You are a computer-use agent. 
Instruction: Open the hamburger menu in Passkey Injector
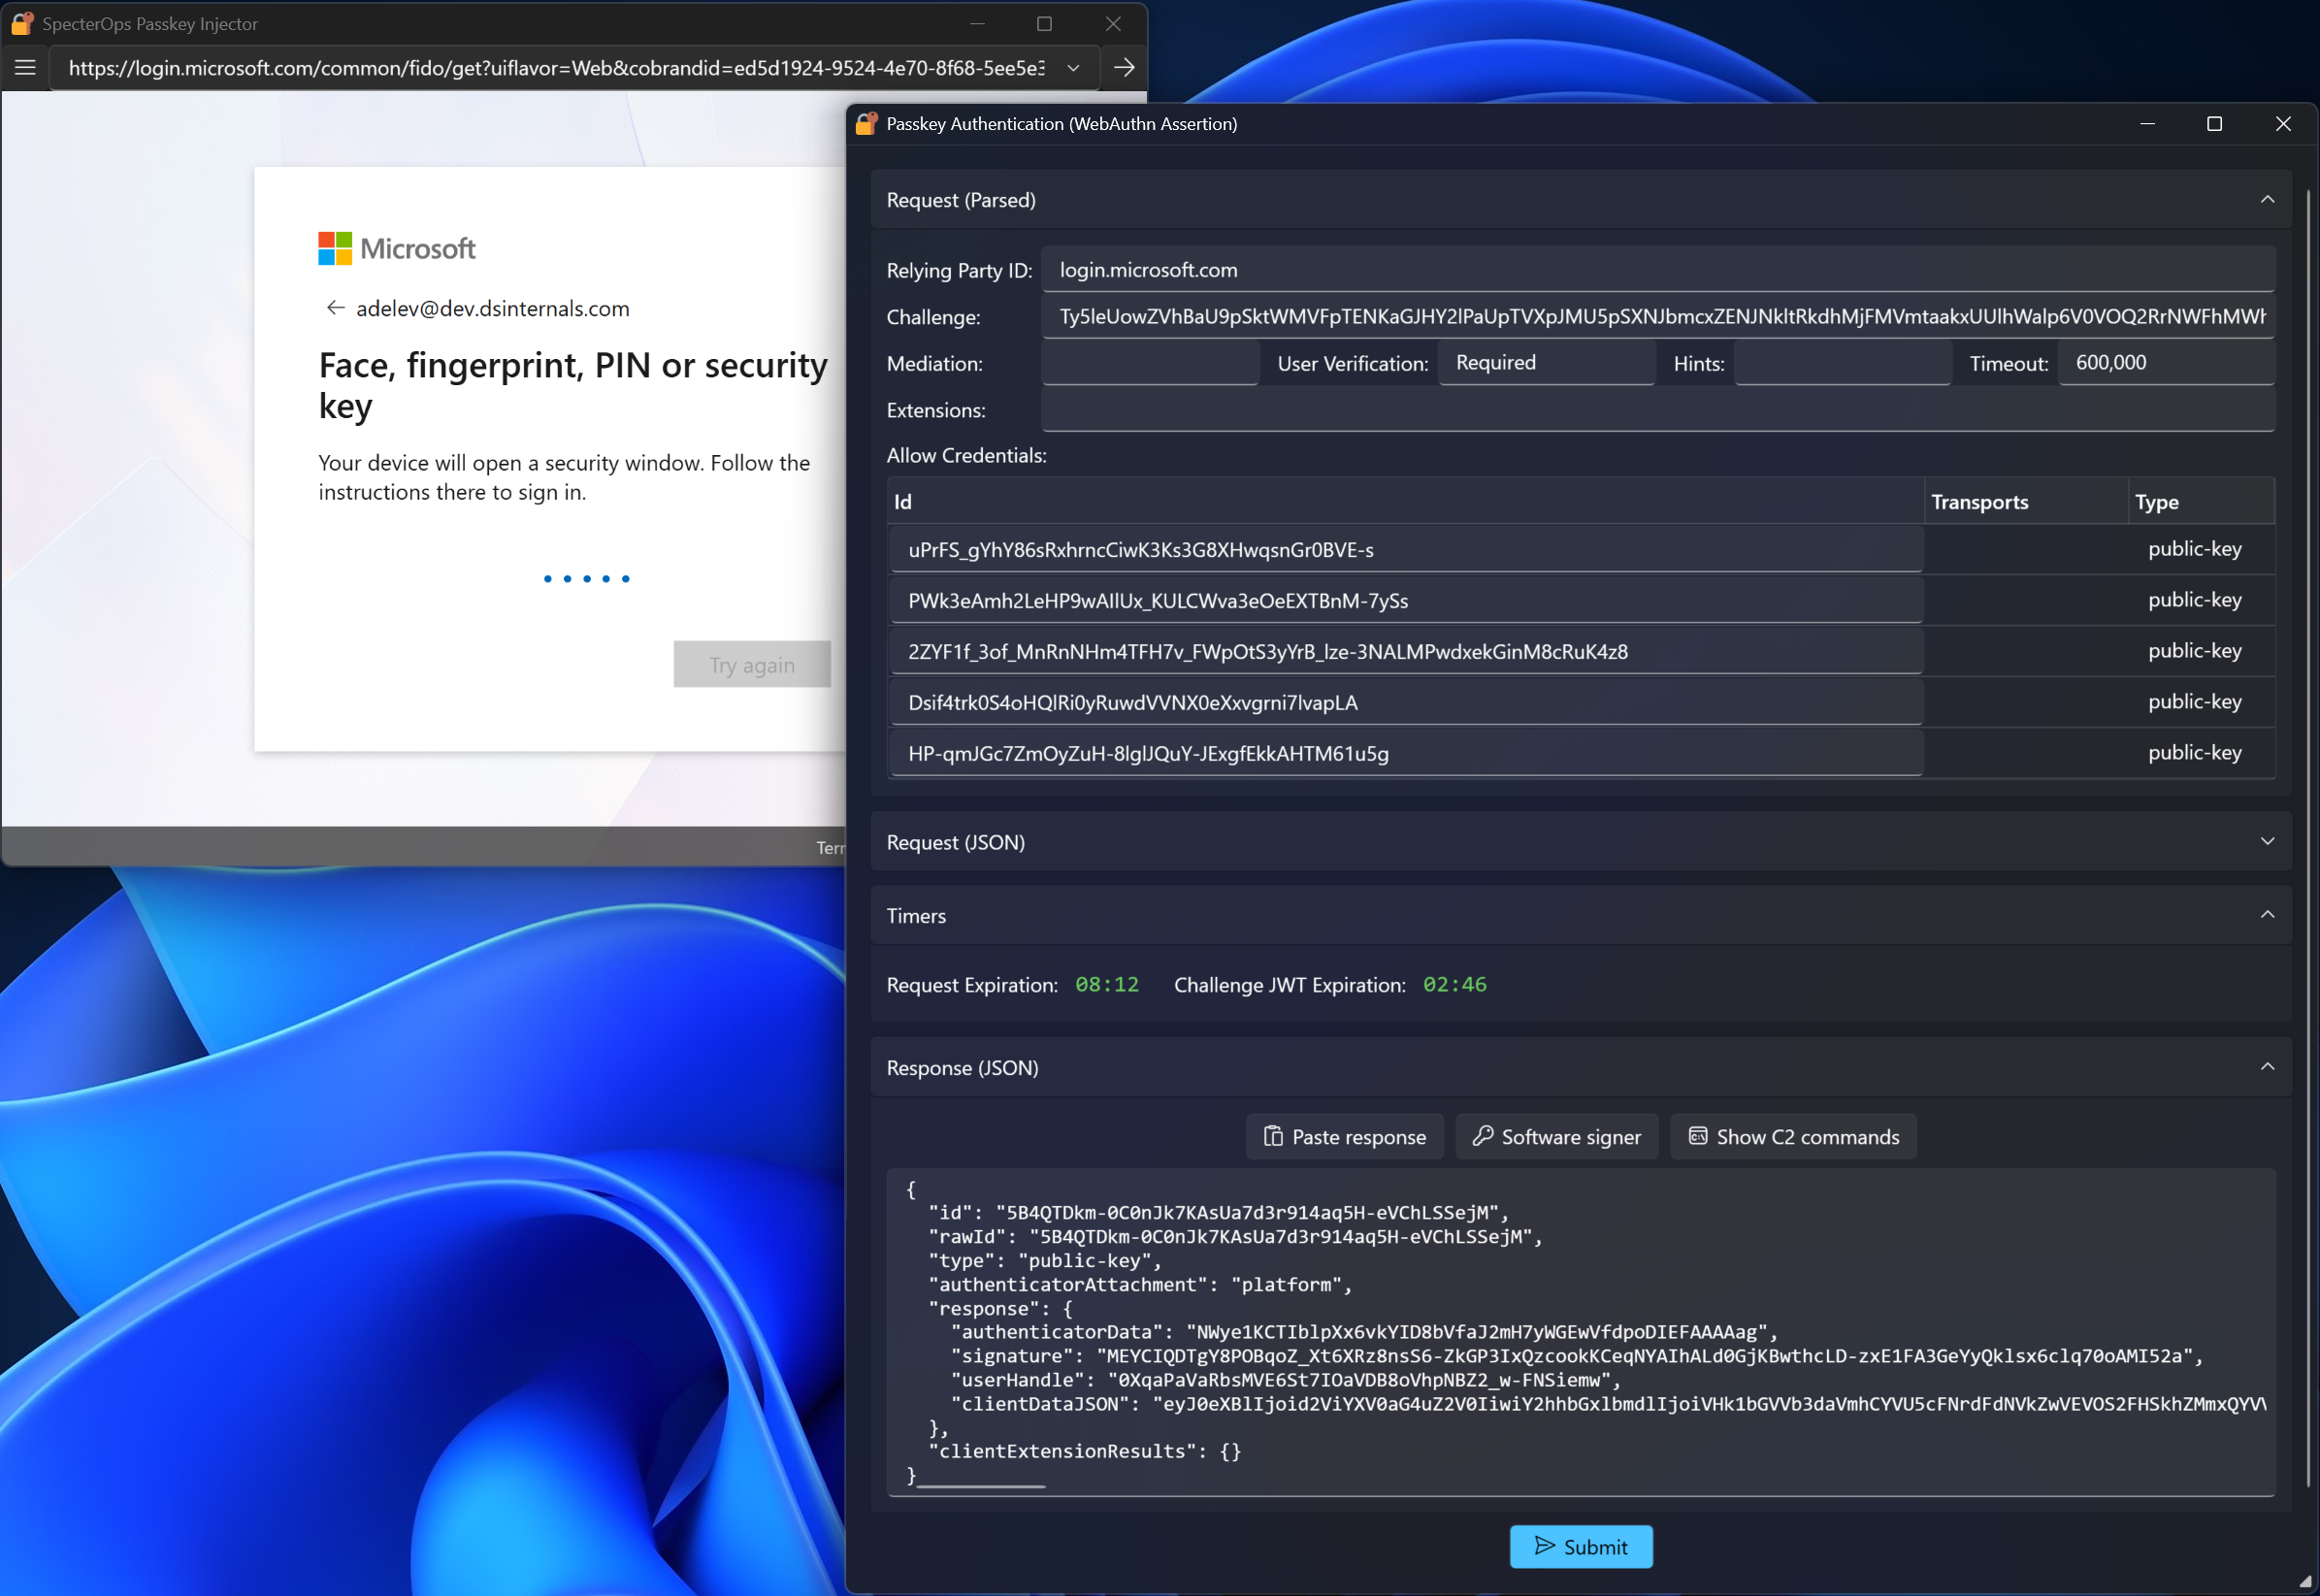click(26, 67)
